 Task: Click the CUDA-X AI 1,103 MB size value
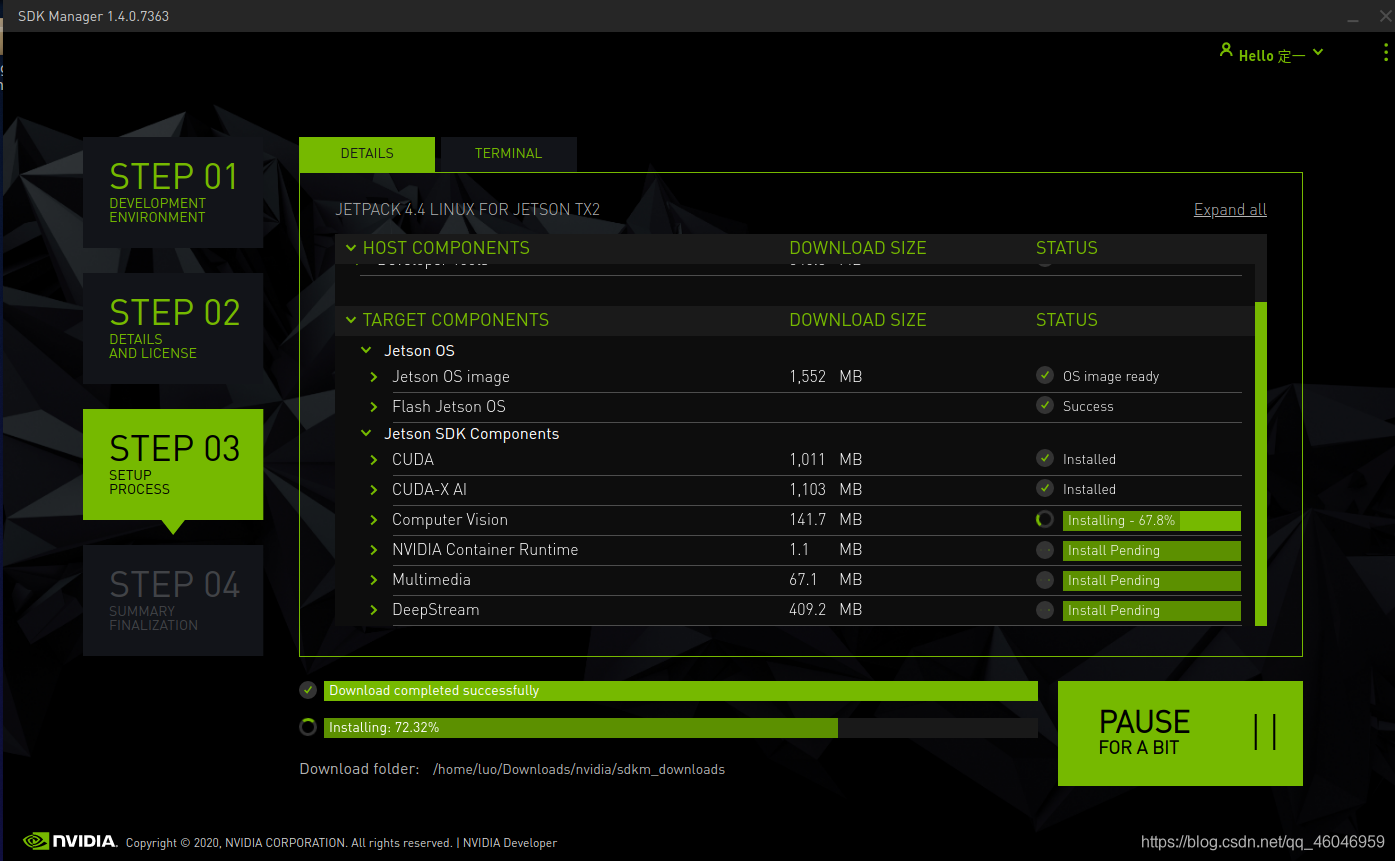pyautogui.click(x=825, y=490)
